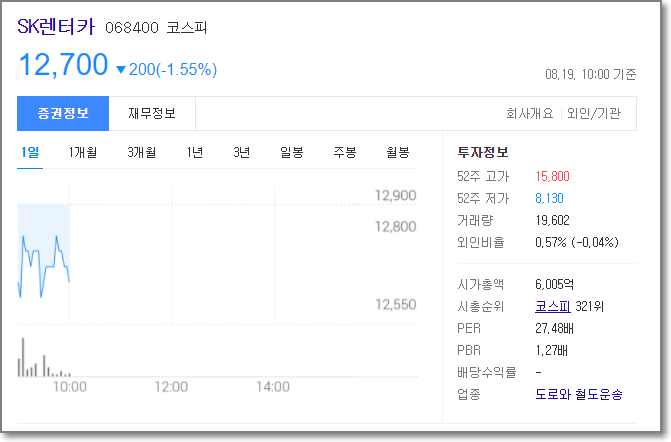This screenshot has height=442, width=671.
Task: Click the 거래량 value 19,602
Action: pos(552,221)
